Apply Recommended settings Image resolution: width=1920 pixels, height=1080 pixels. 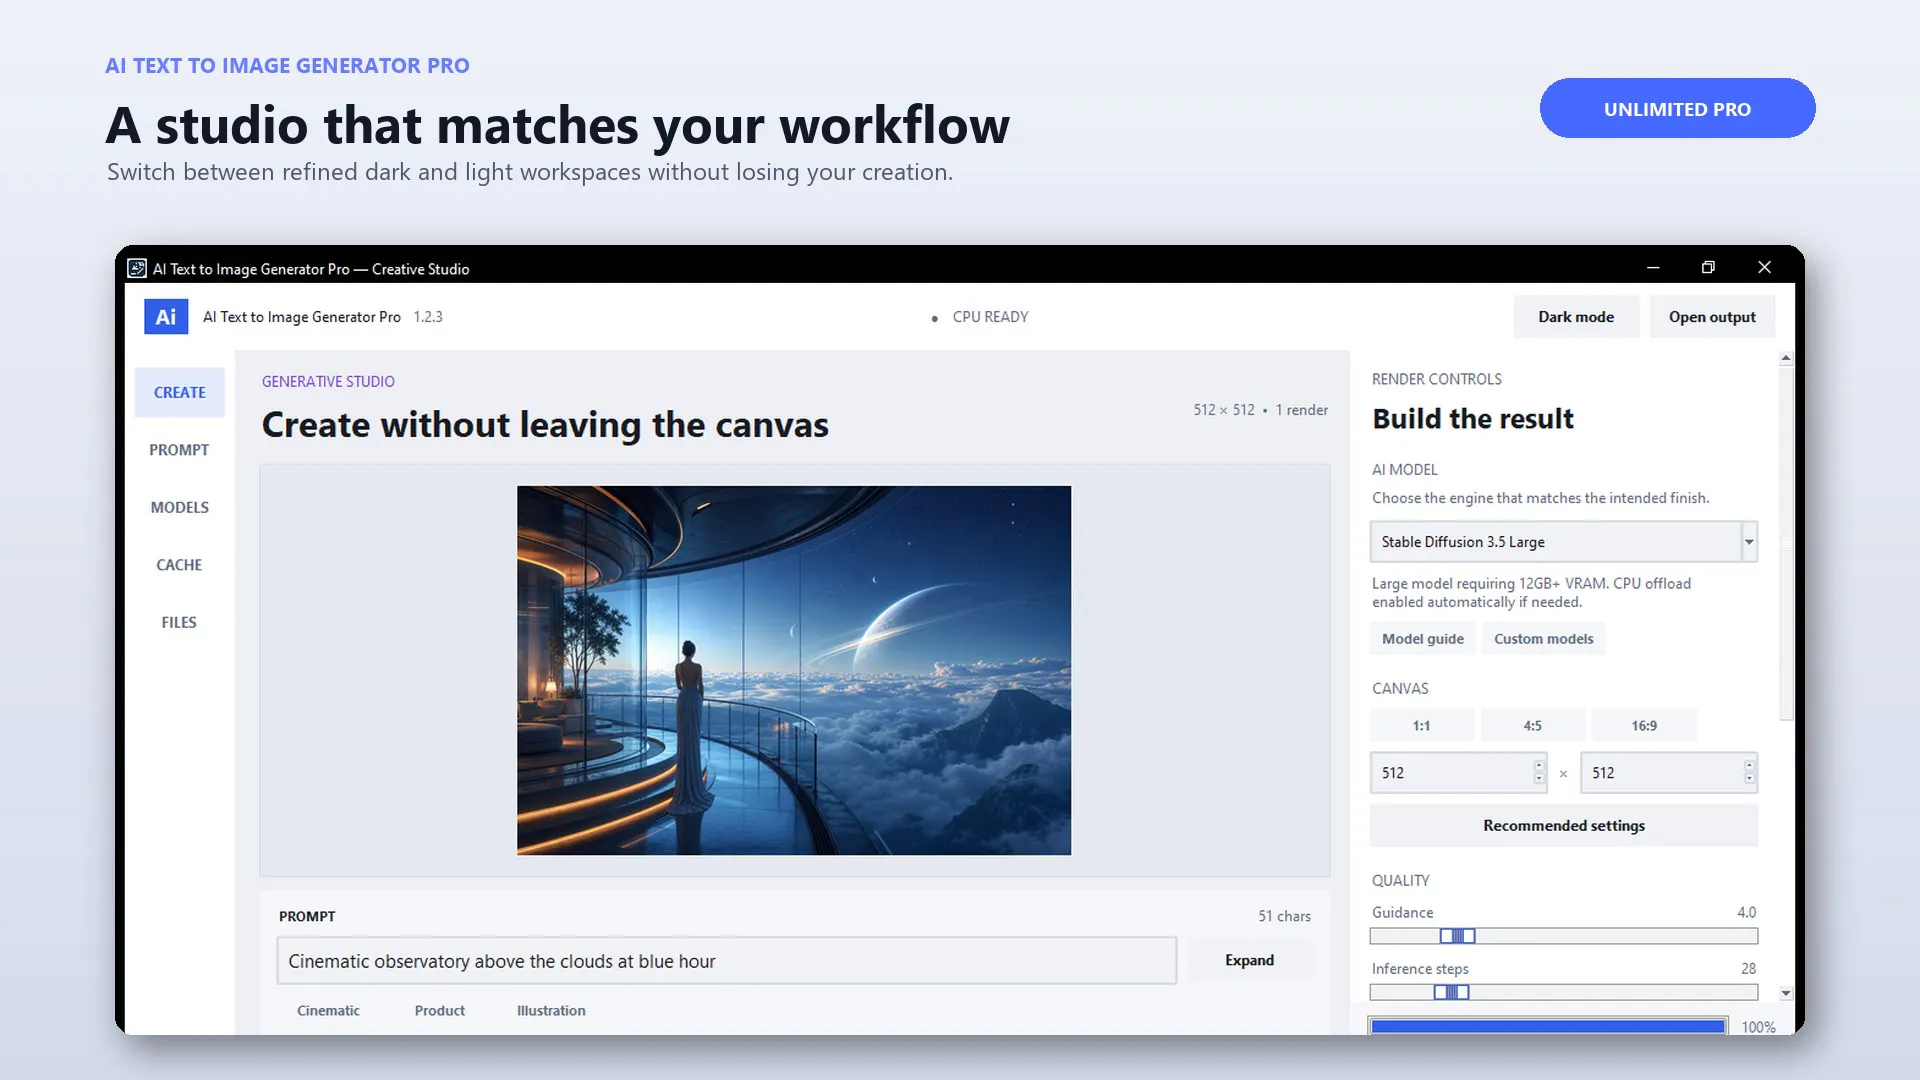[x=1564, y=826]
